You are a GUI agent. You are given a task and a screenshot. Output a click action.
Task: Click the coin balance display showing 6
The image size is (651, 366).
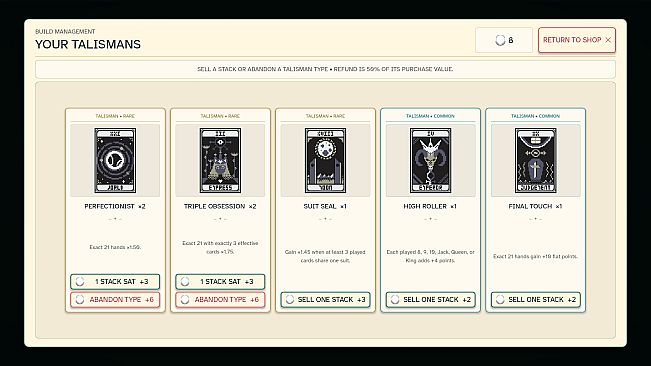(x=504, y=40)
